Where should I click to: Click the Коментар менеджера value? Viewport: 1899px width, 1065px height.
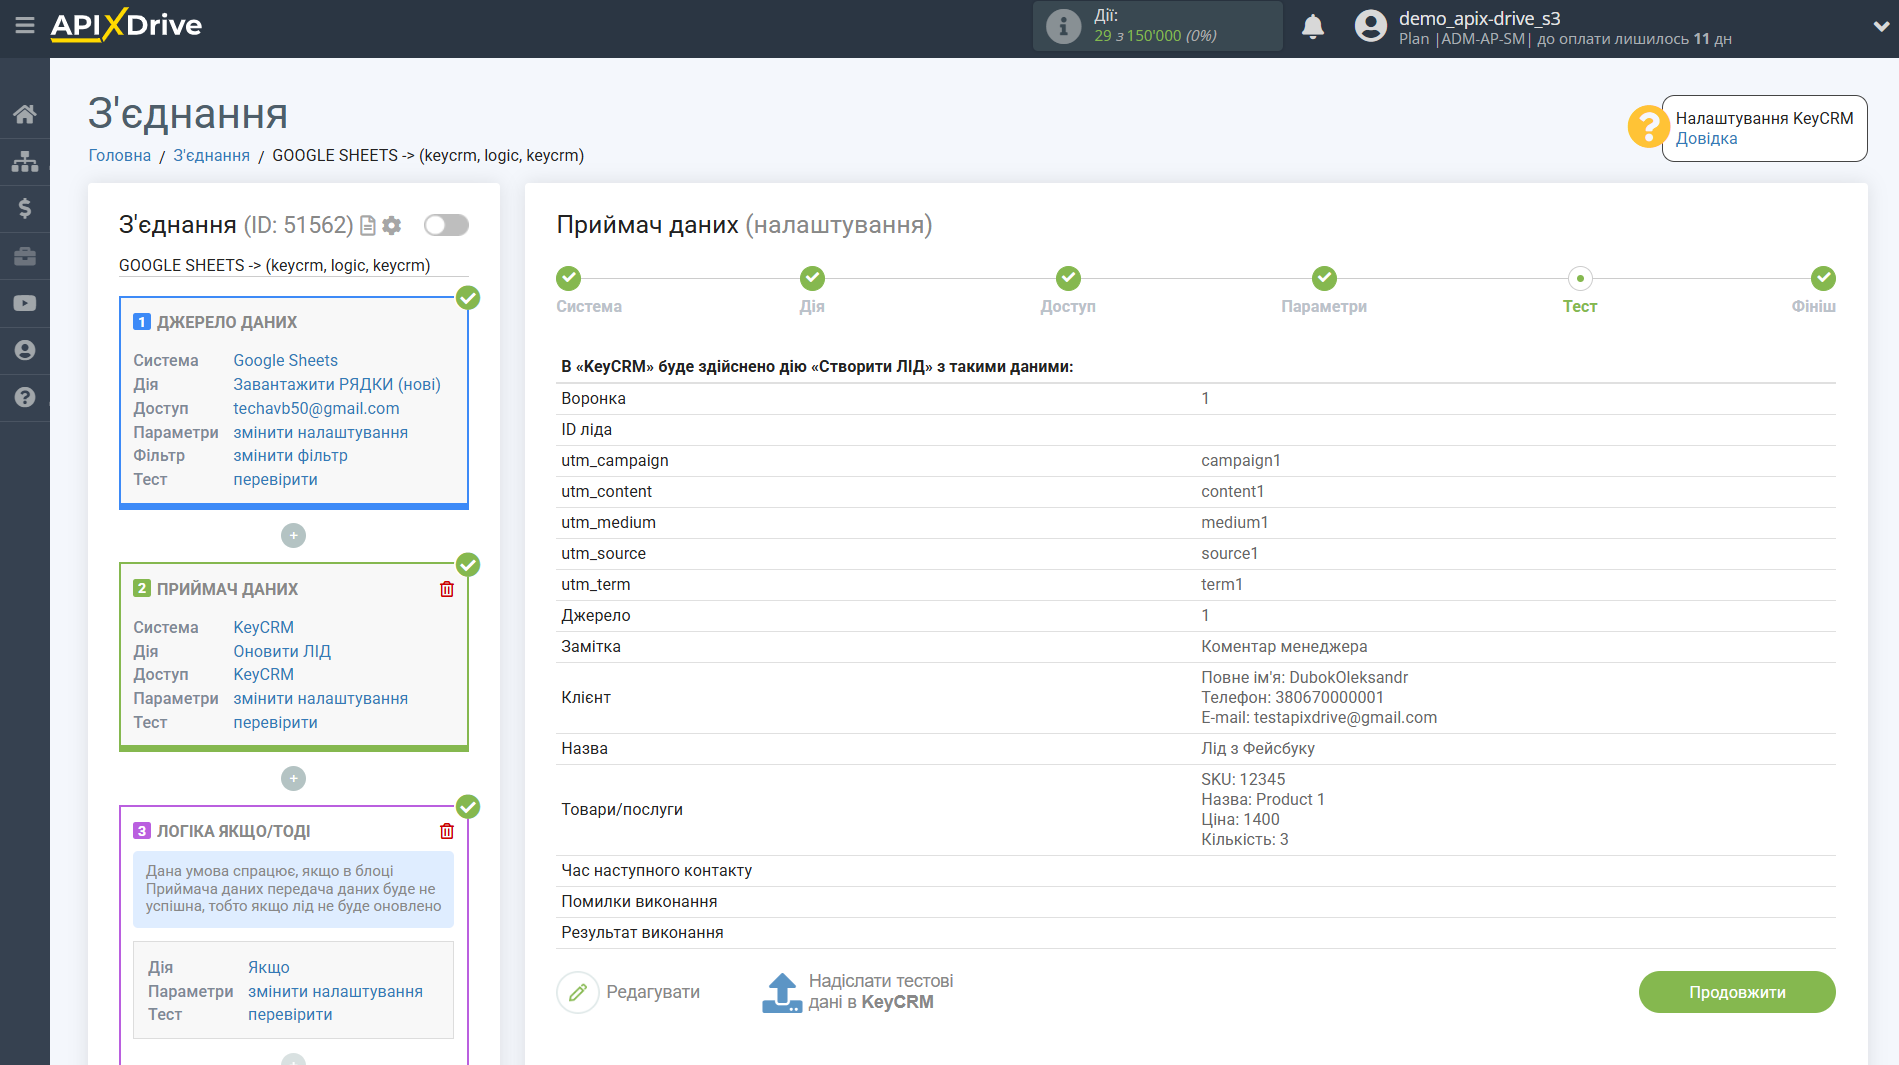tap(1284, 646)
